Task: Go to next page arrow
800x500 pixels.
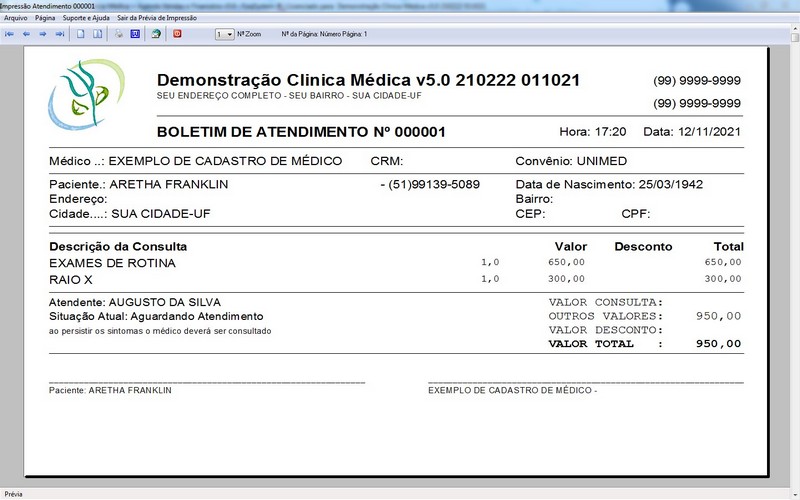Action: (x=43, y=34)
